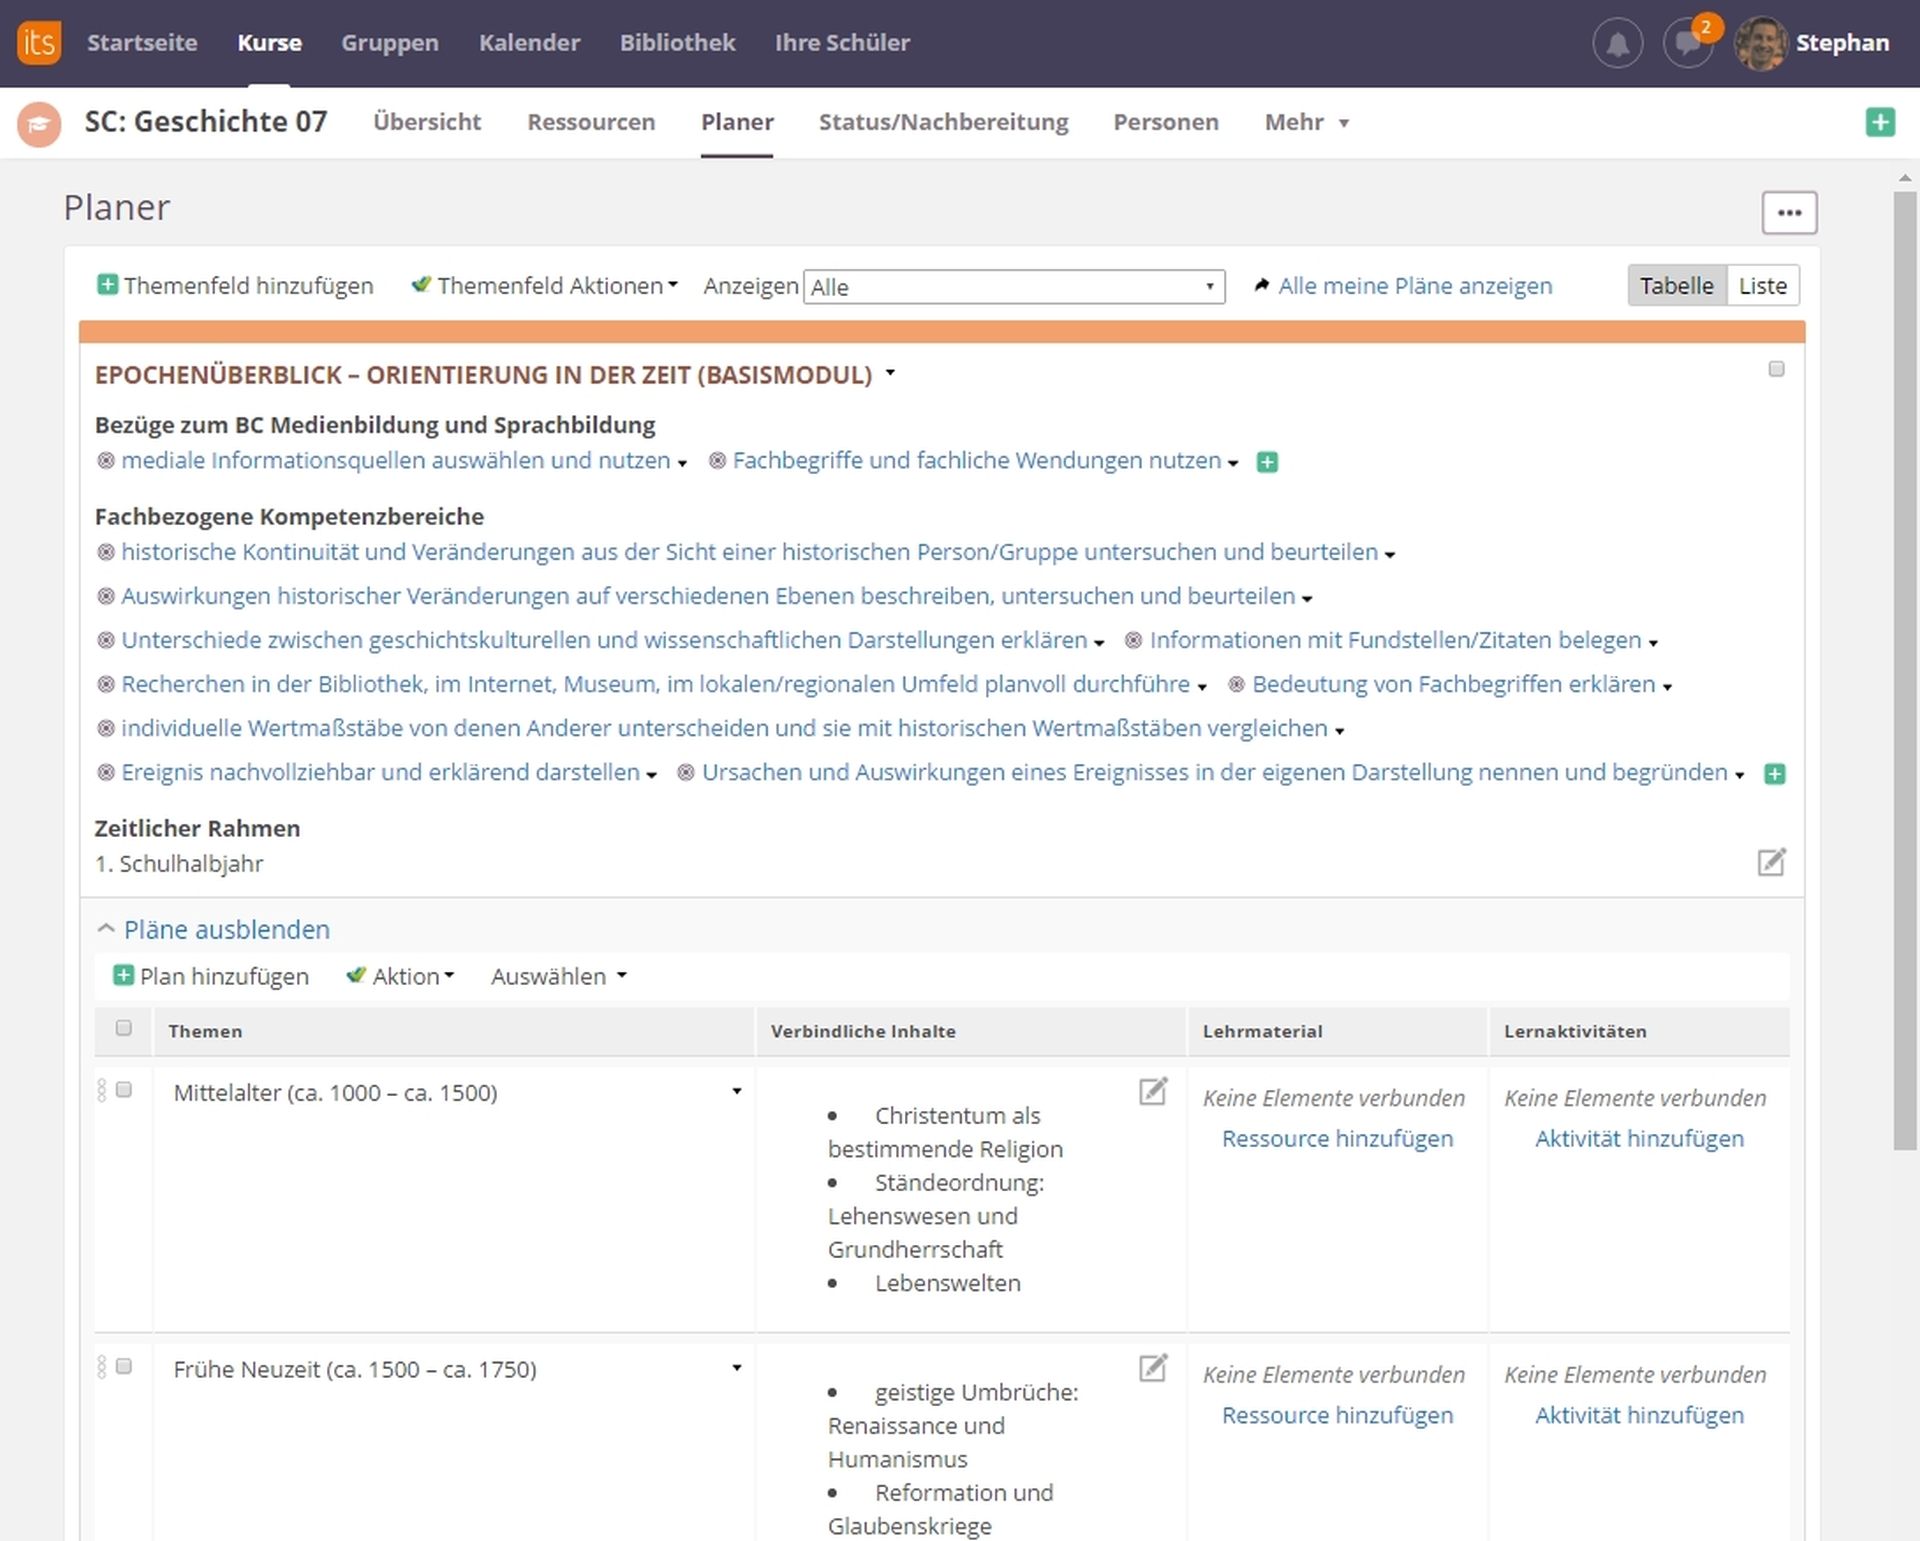1920x1541 pixels.
Task: Click goal icon before Fachbegriffe und fachliche Wendungen
Action: coord(718,461)
